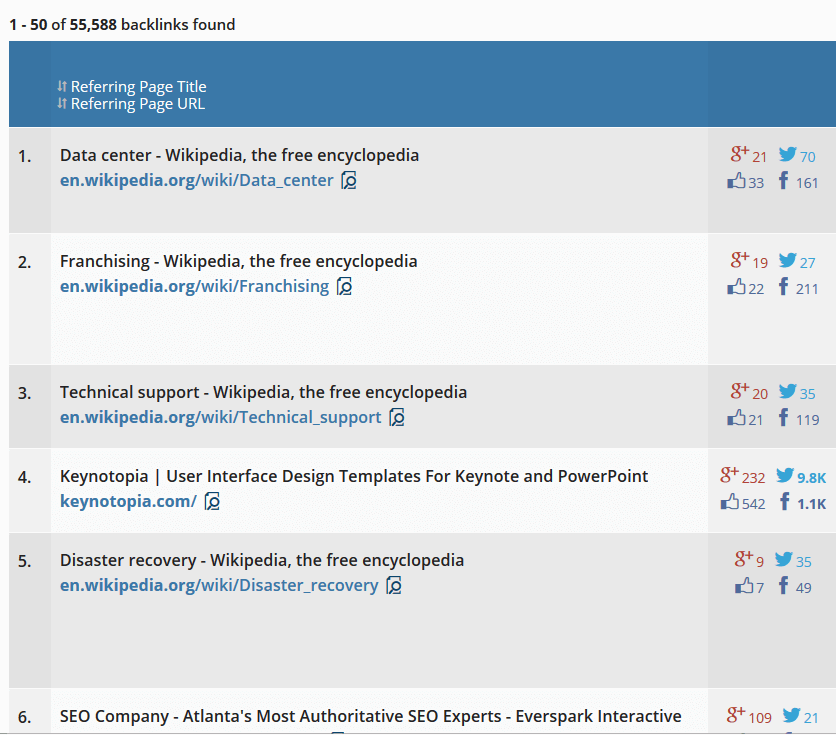
Task: Preview icon next to Disaster_recovery URL
Action: coord(393,586)
